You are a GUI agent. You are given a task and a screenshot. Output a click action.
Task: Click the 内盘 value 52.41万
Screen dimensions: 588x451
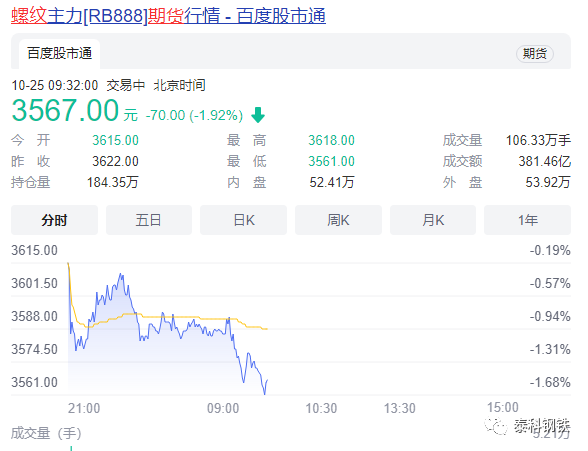332,183
